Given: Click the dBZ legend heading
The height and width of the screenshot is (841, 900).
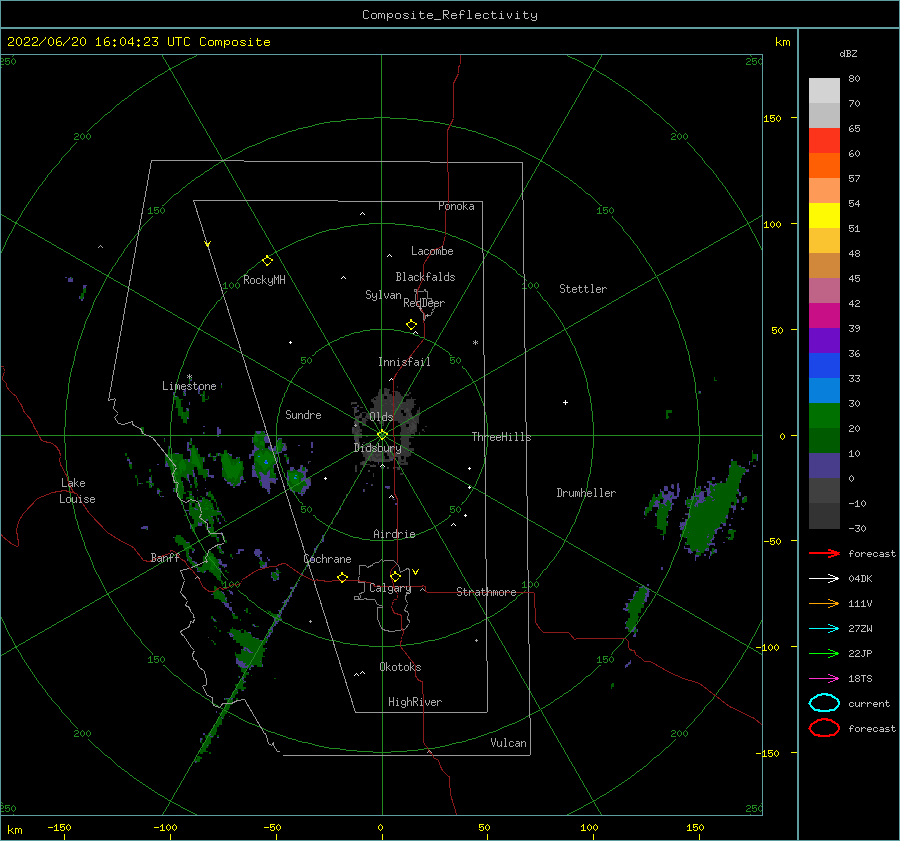Looking at the screenshot, I should point(848,53).
